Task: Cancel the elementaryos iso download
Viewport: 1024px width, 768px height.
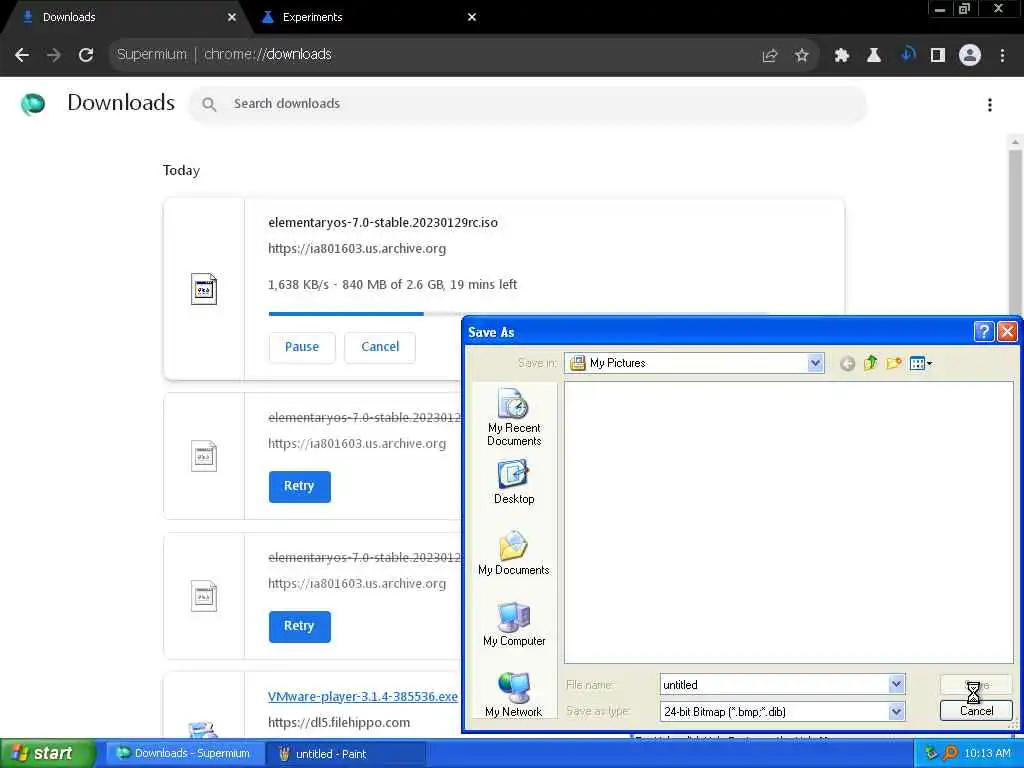Action: [380, 347]
